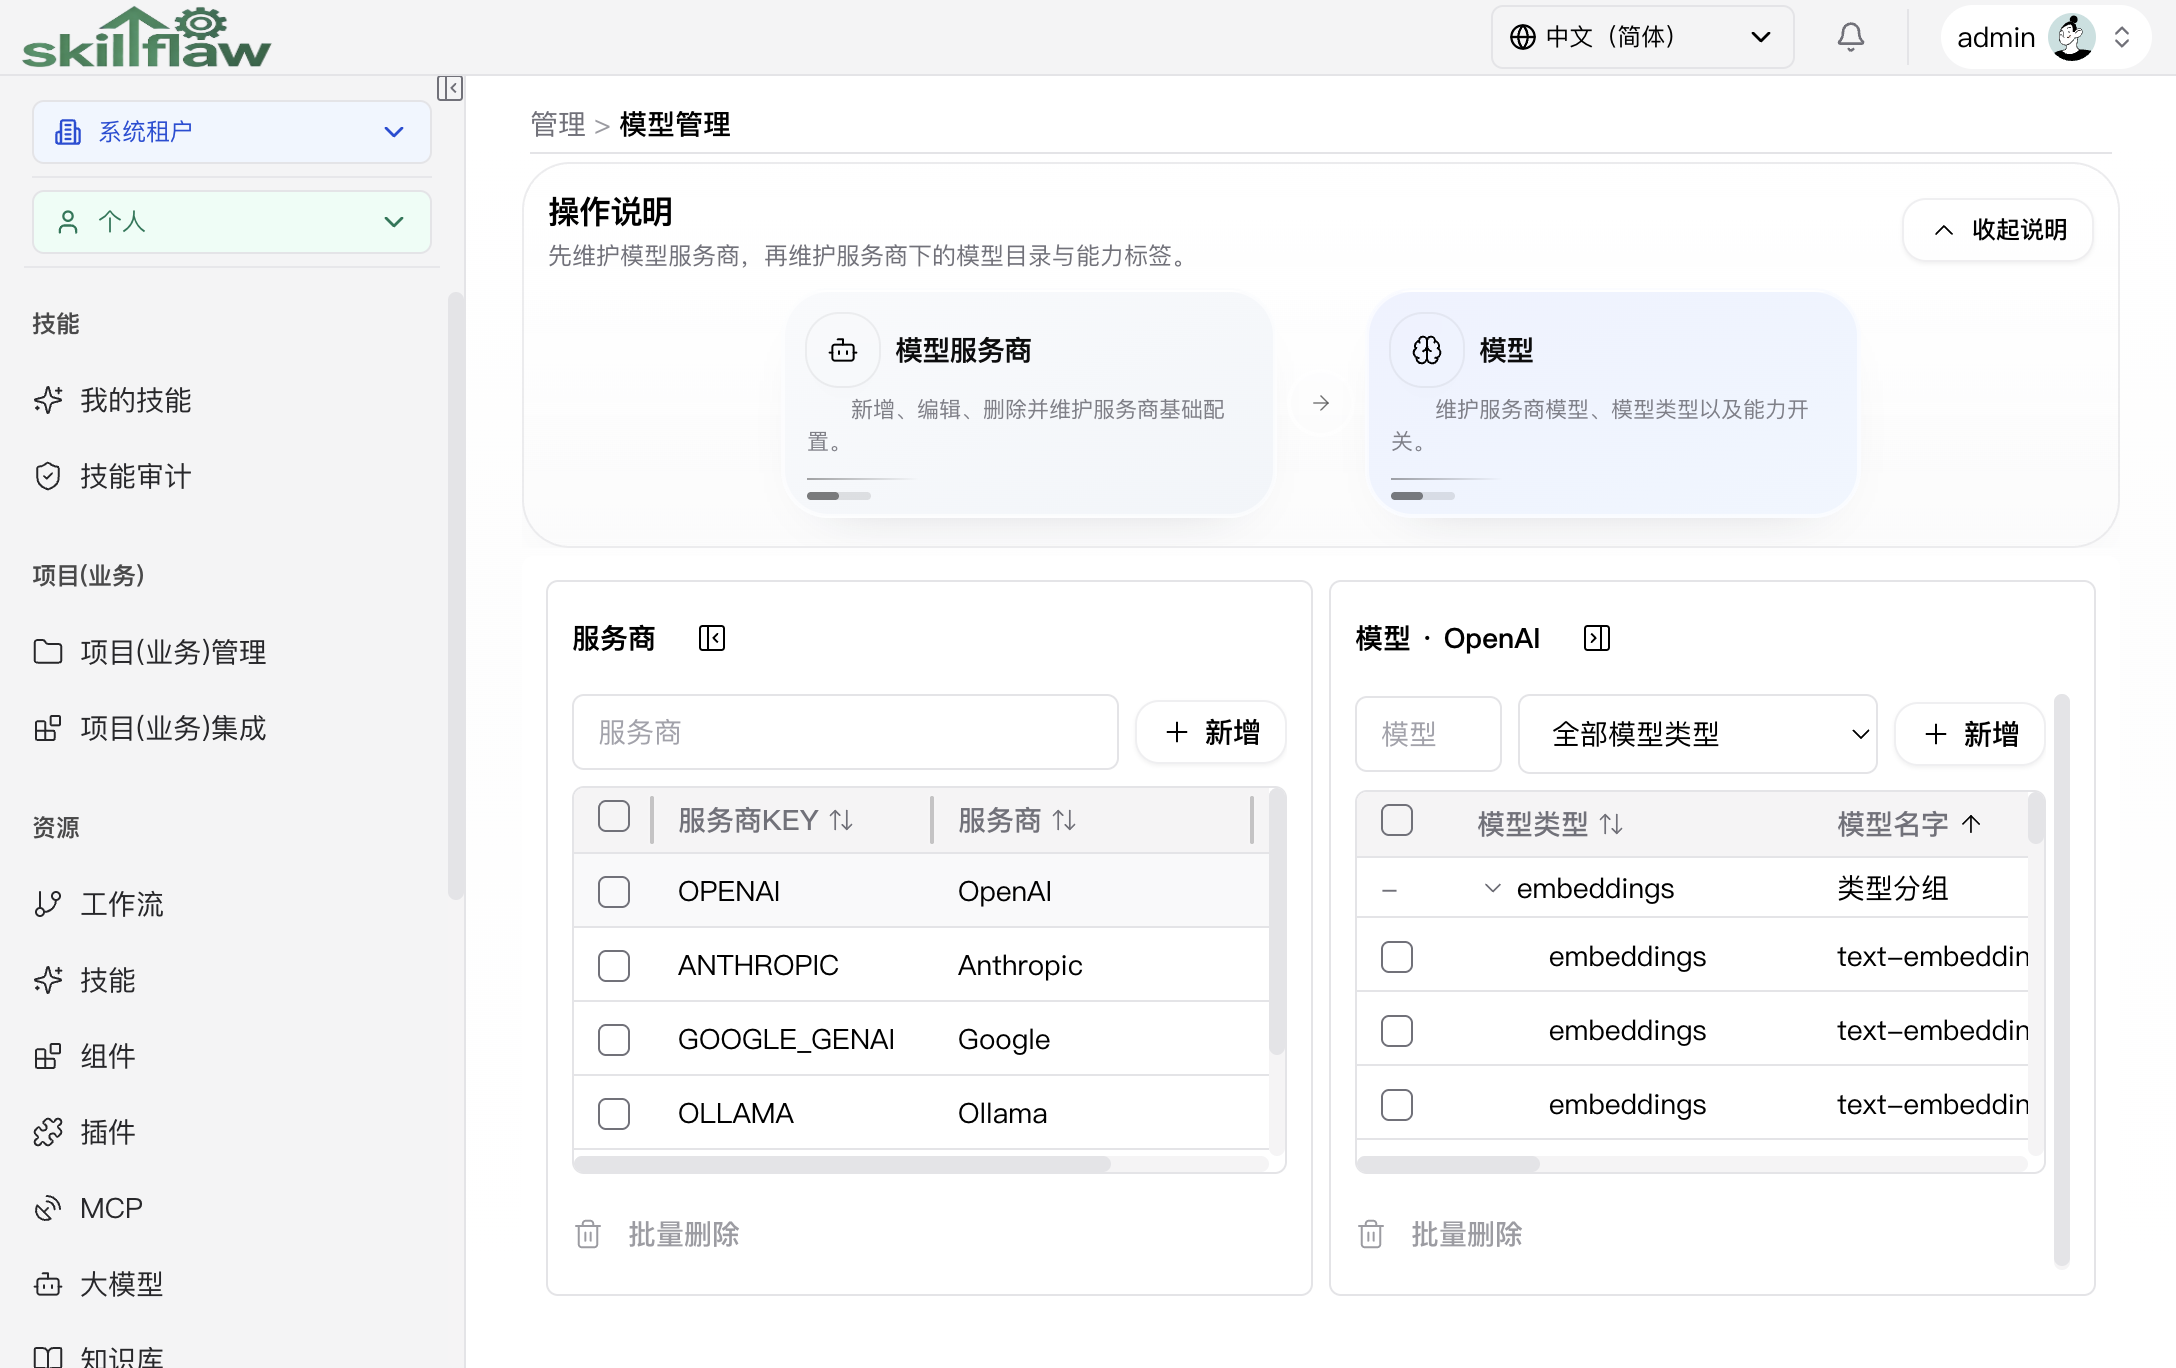The image size is (2176, 1368).
Task: Focus the 服务商 search input
Action: 845,732
